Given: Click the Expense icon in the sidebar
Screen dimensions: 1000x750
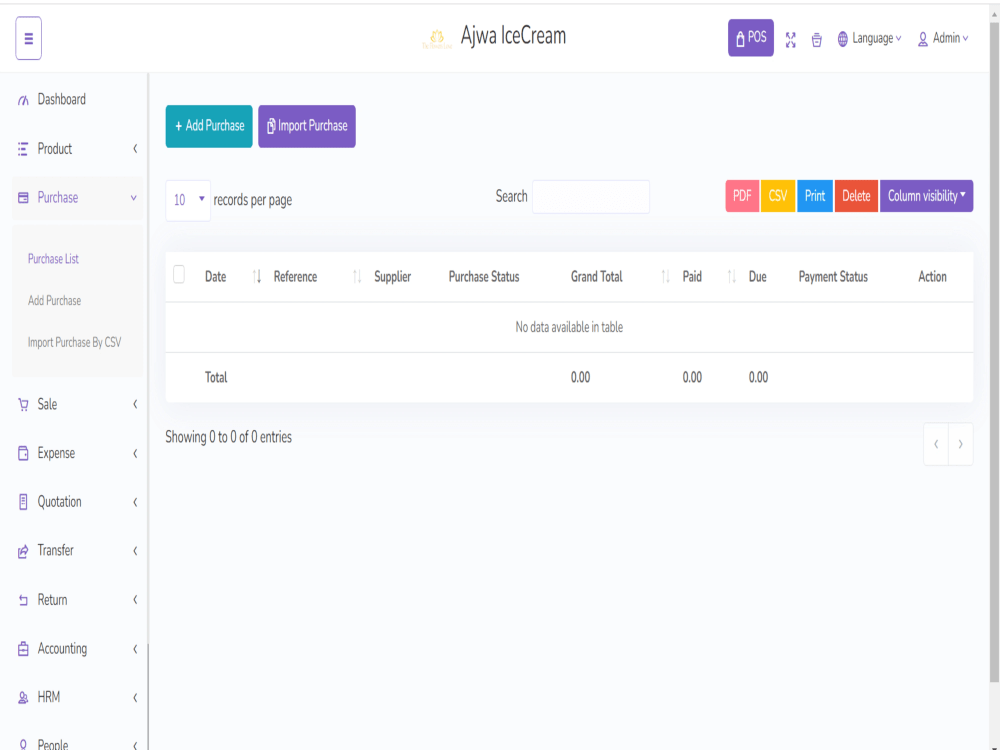Looking at the screenshot, I should (21, 453).
